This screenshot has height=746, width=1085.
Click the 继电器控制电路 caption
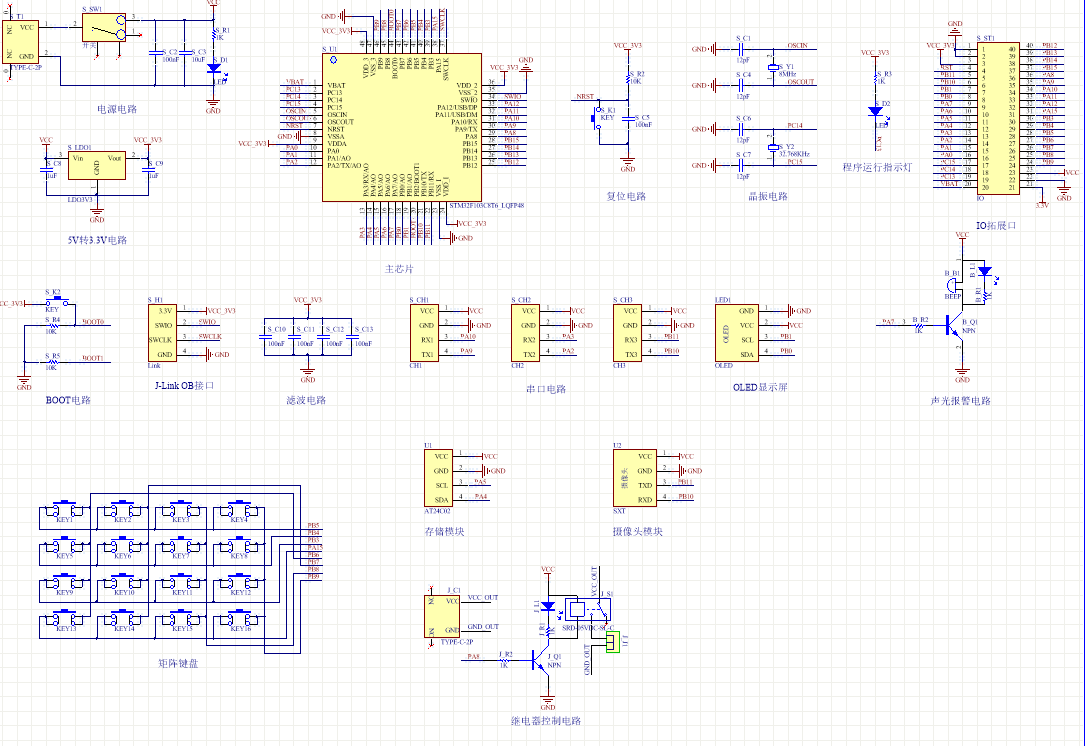[546, 720]
